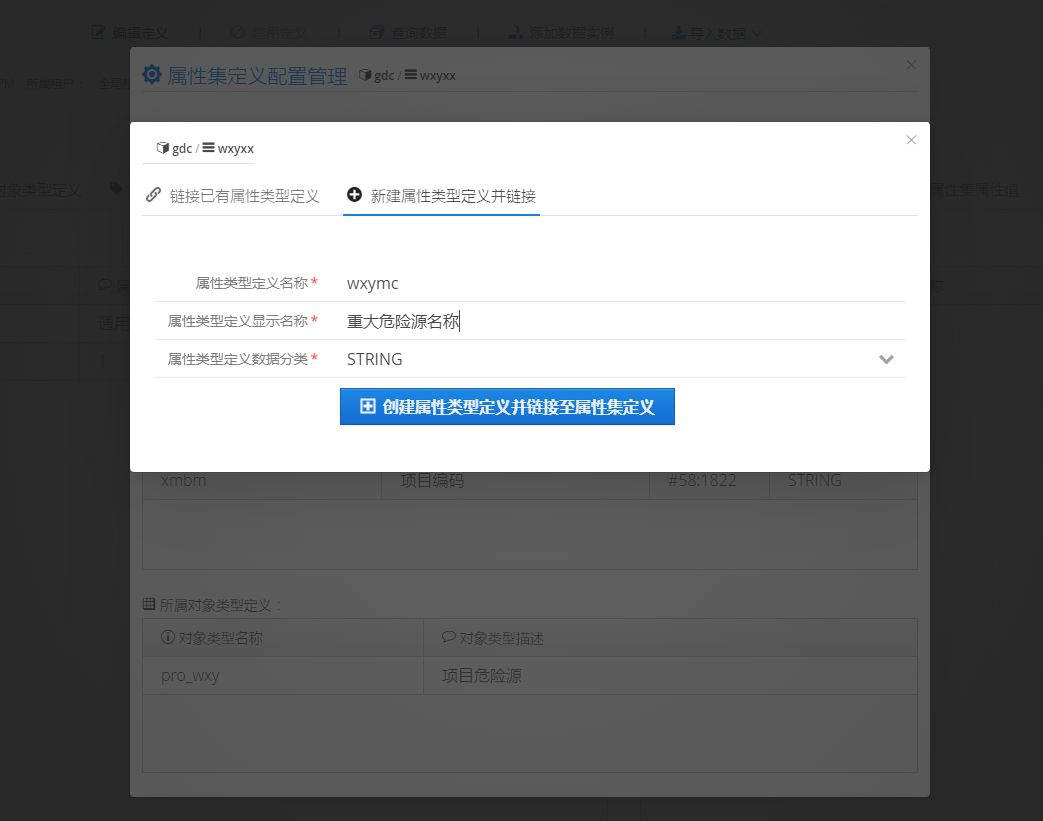Screen dimensions: 1043x821
Task: Click the list icon beside wxyxx in white dialog
Action: click(208, 148)
